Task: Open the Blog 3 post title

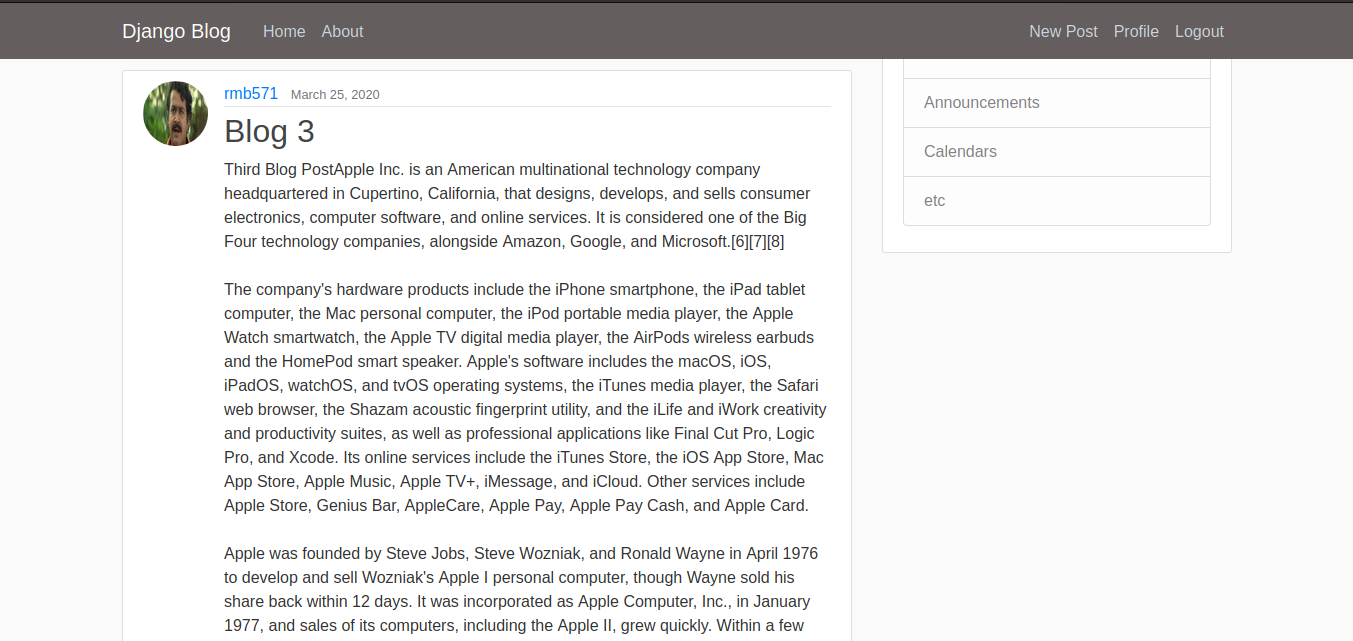Action: [x=269, y=131]
